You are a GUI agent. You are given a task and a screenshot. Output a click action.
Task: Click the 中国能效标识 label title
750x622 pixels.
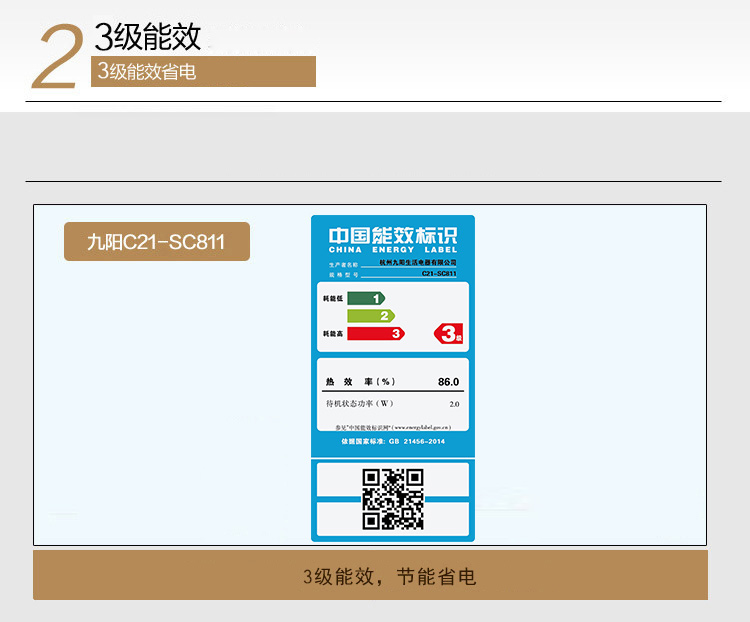point(393,235)
